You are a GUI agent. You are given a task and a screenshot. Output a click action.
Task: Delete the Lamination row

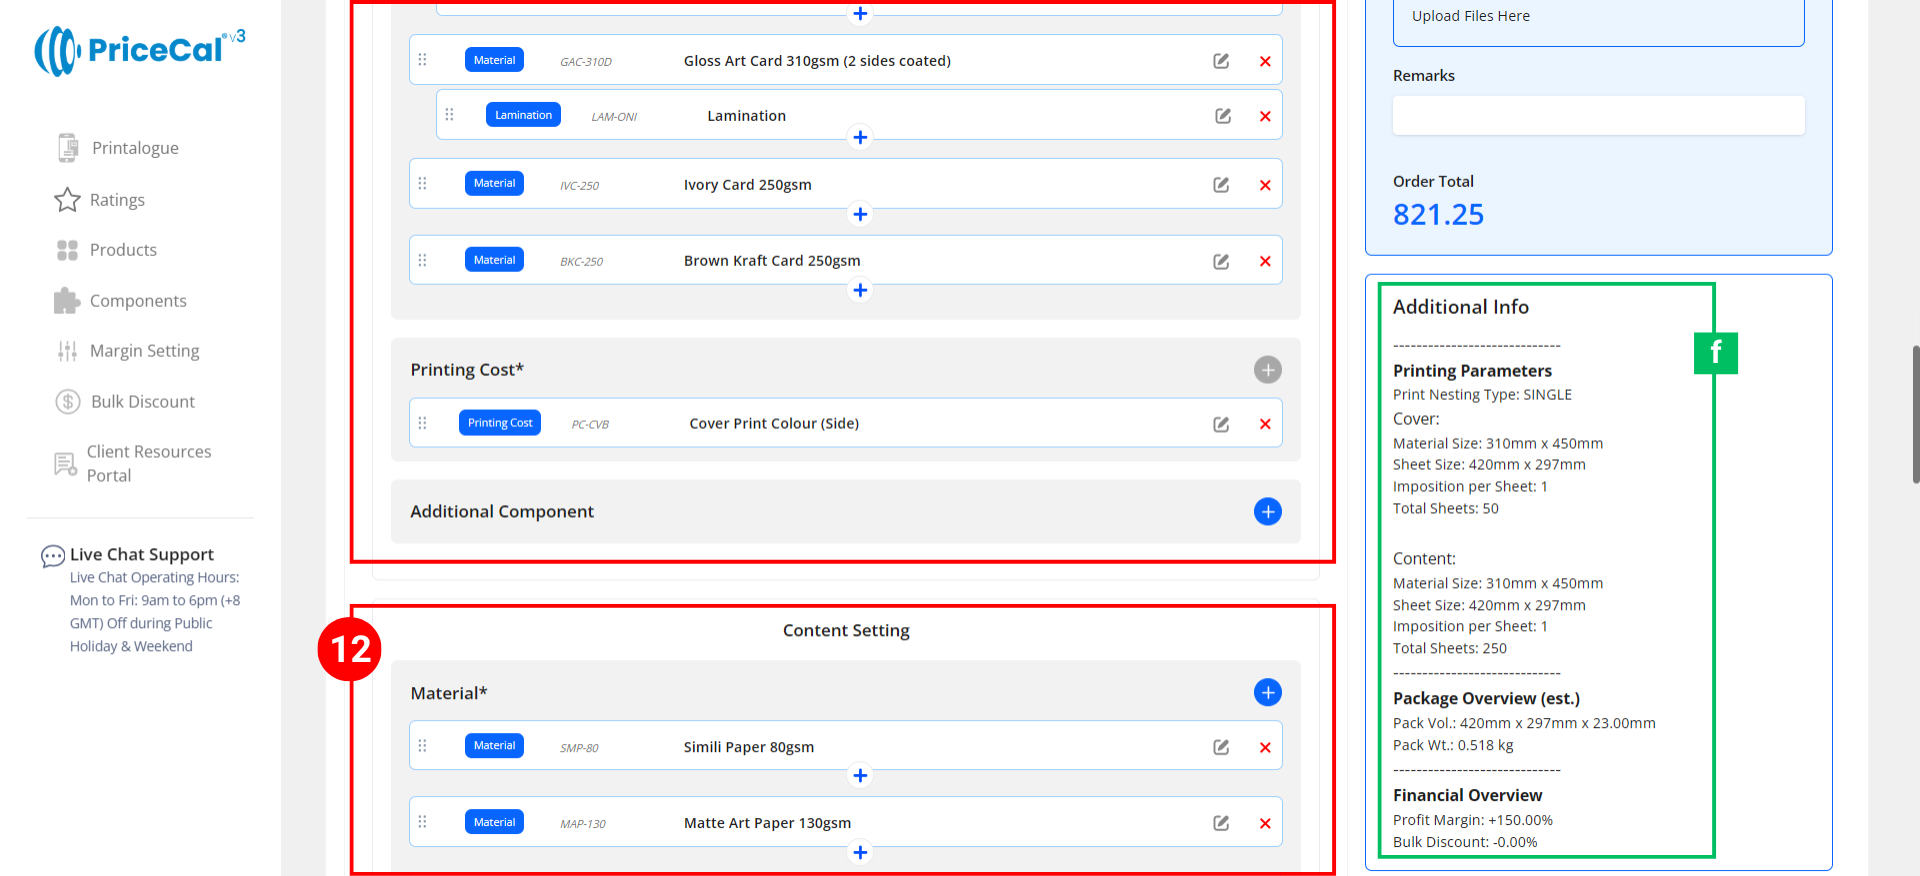1265,116
